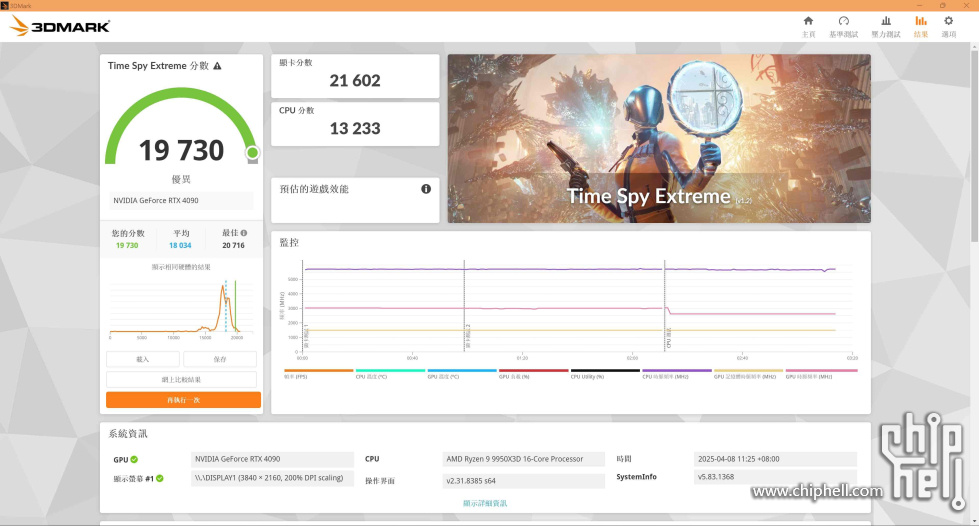This screenshot has height=526, width=979.
Task: Click the green check beside GPU label
Action: pyautogui.click(x=134, y=460)
